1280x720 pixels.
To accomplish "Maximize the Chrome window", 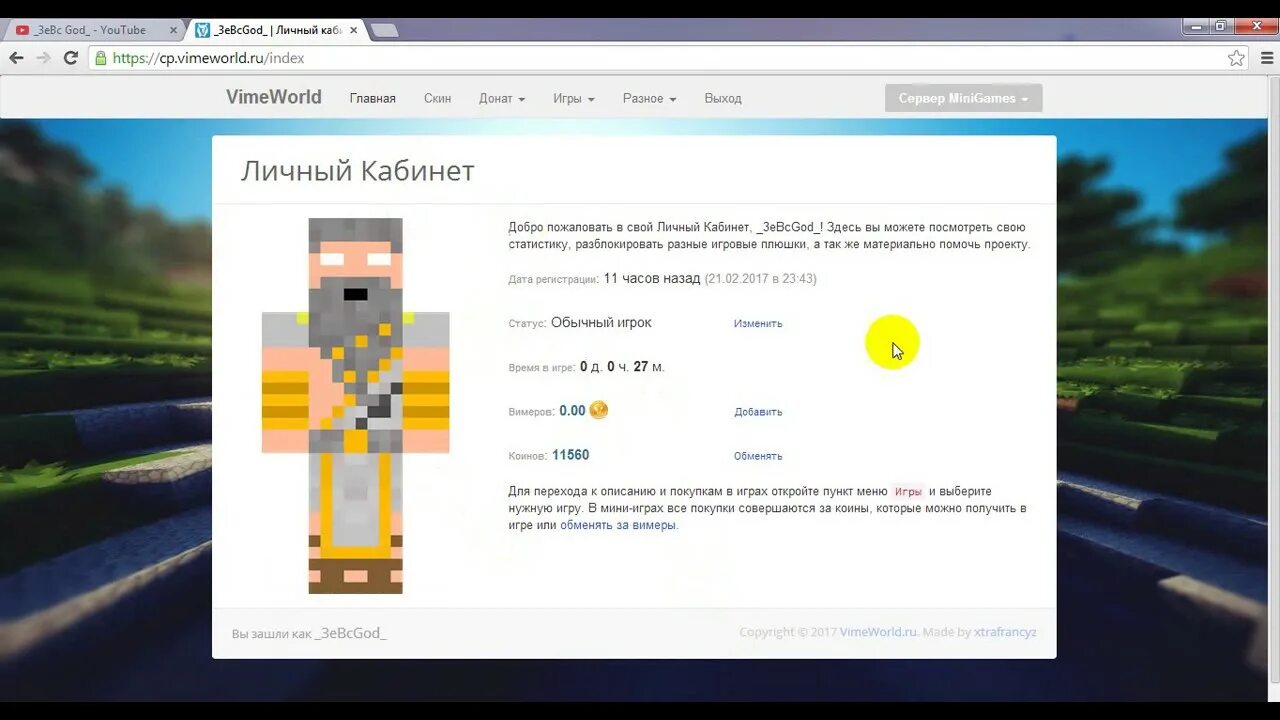I will point(1222,27).
